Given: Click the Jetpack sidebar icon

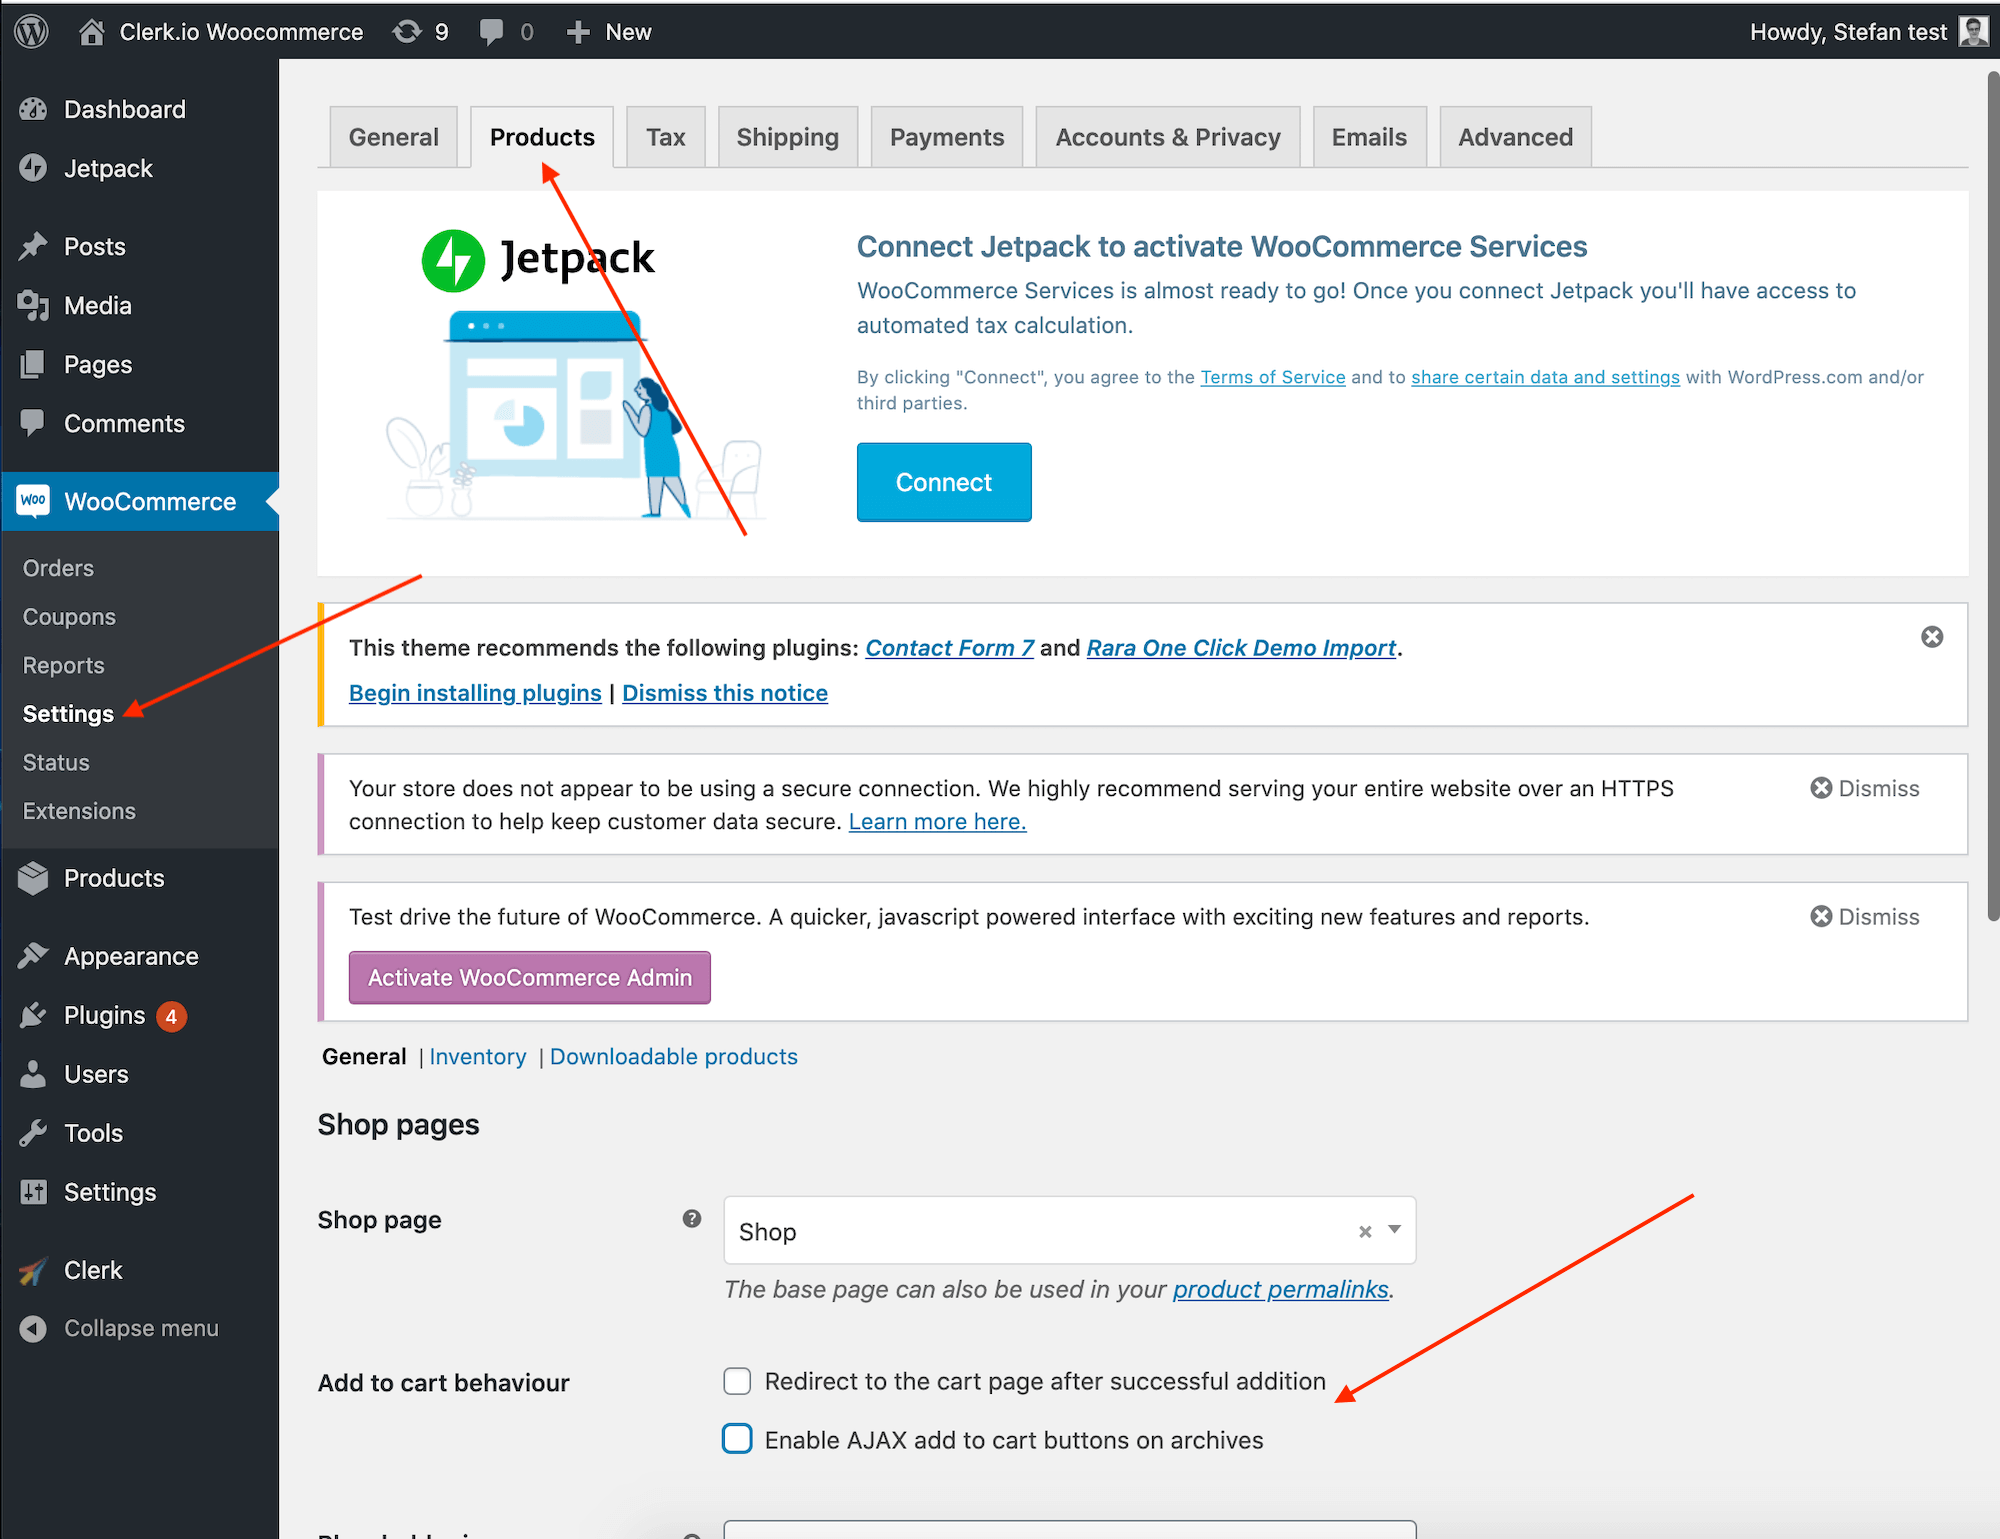Looking at the screenshot, I should click(33, 168).
